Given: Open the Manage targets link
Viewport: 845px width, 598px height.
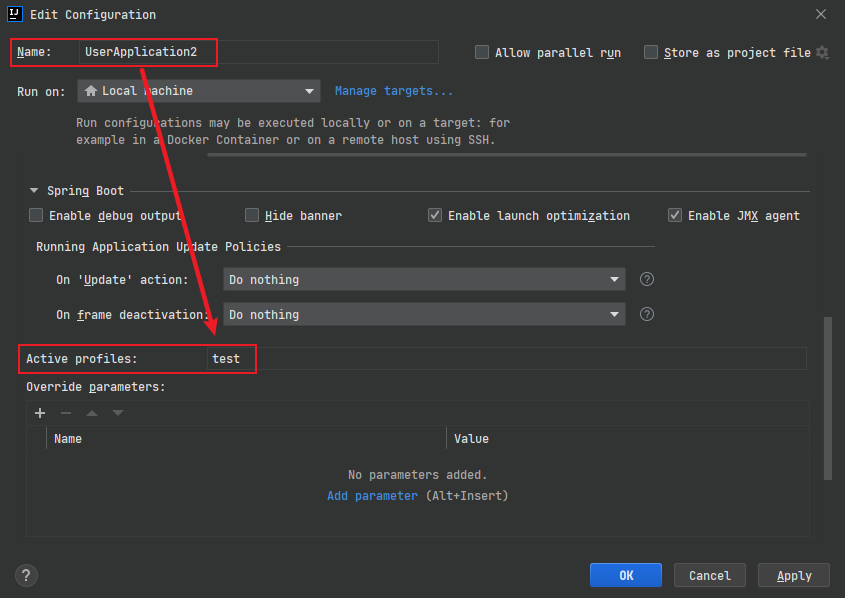Looking at the screenshot, I should 393,91.
